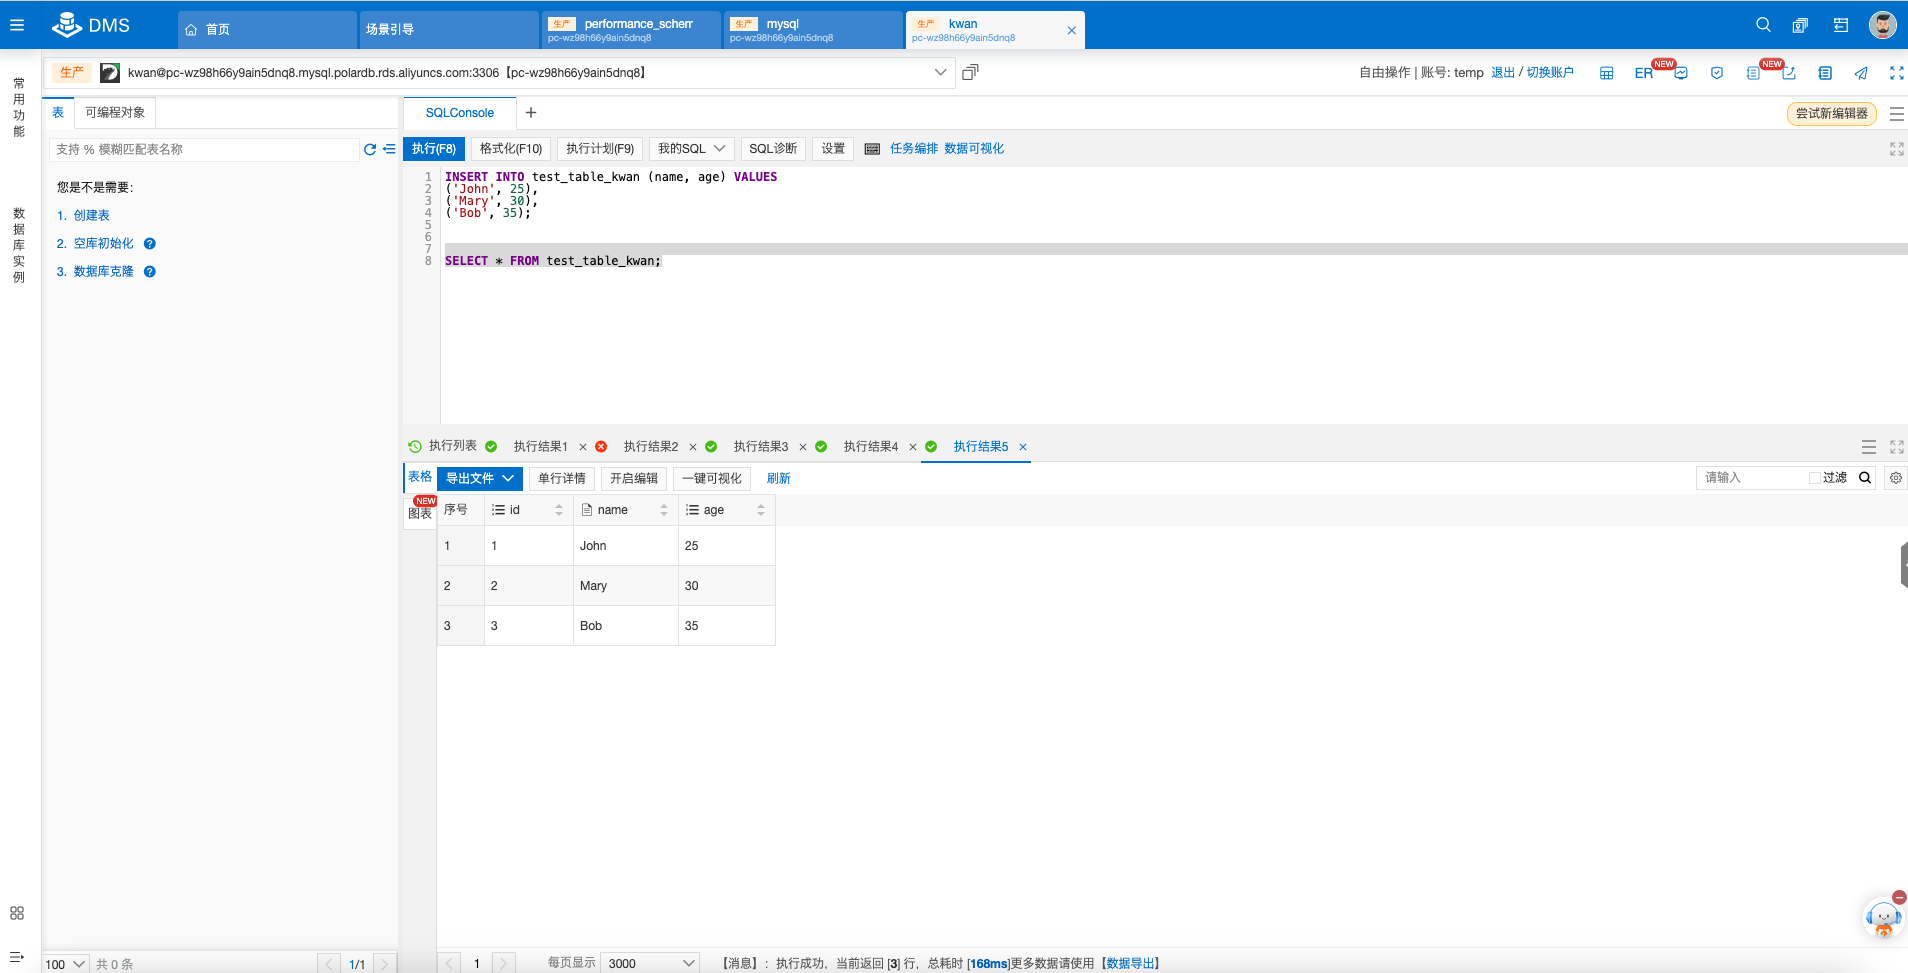
Task: Click 设置 button in SQL toolbar
Action: coord(833,149)
